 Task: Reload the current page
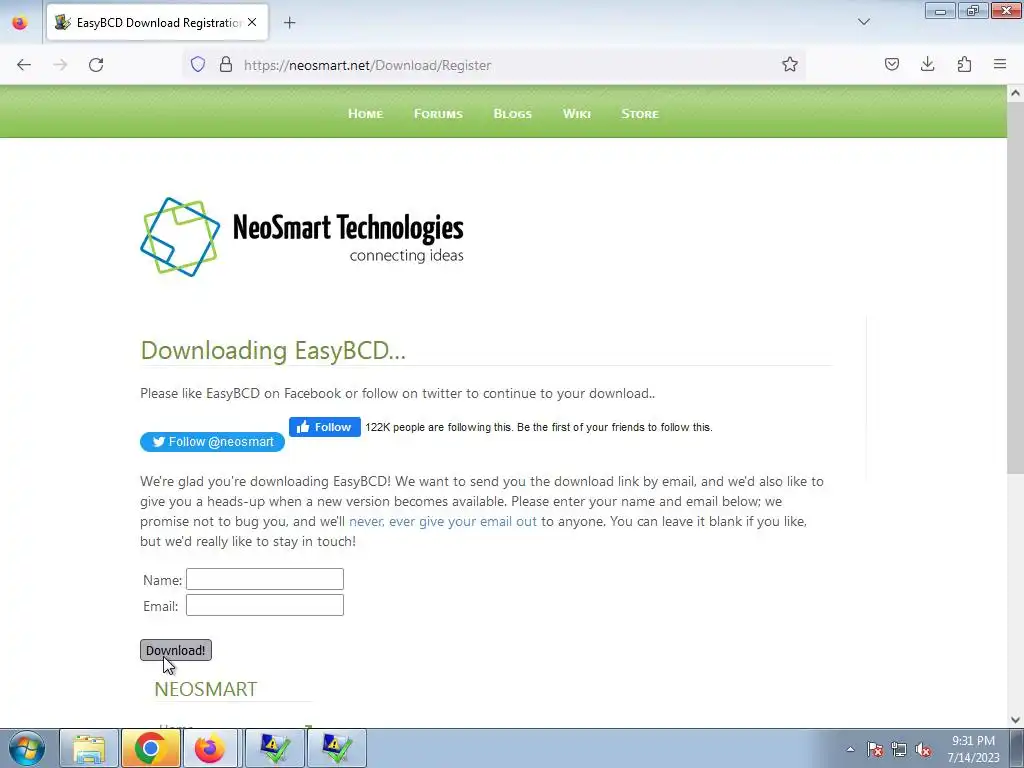point(96,65)
